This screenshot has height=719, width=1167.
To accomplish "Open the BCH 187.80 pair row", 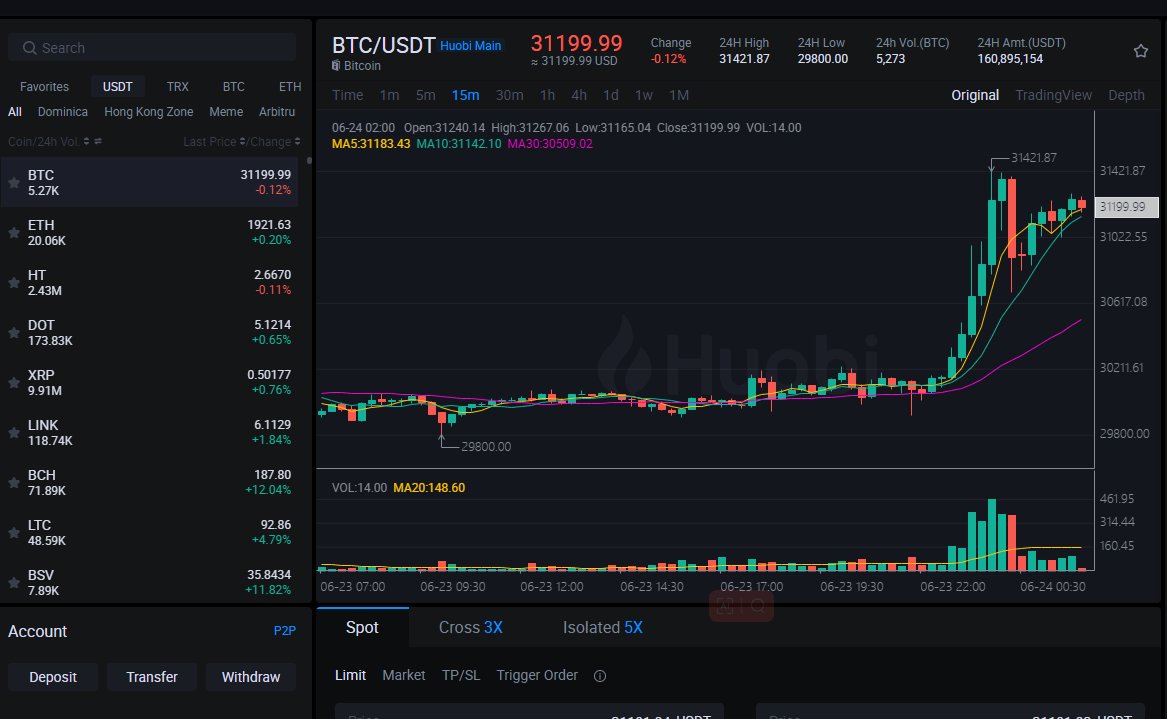I will click(x=149, y=482).
